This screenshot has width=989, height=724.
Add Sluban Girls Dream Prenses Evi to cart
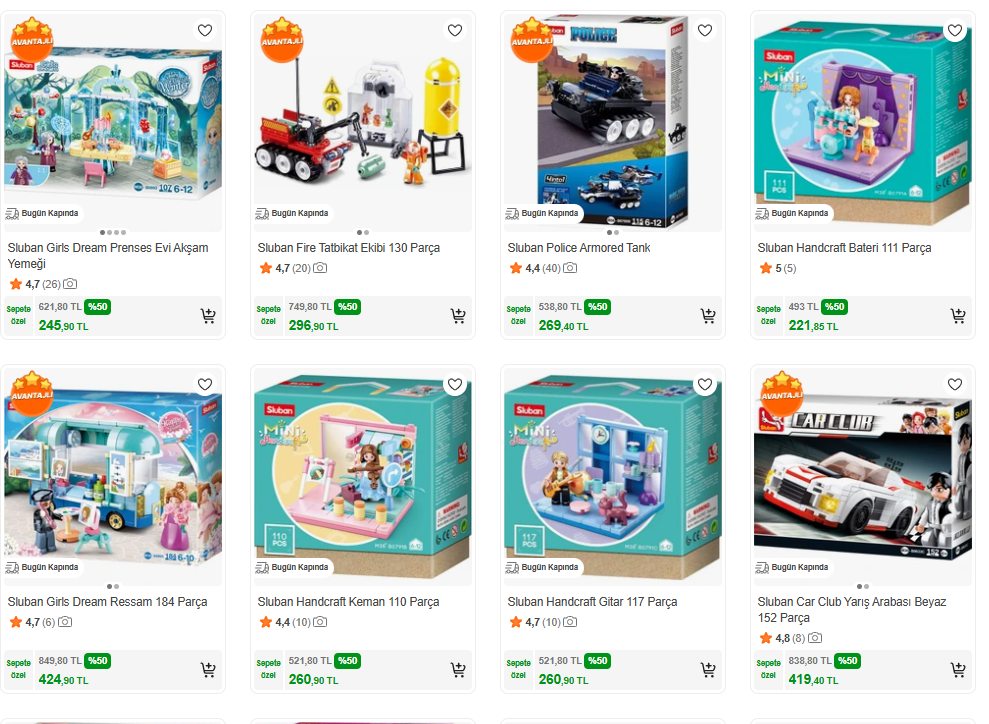click(208, 316)
